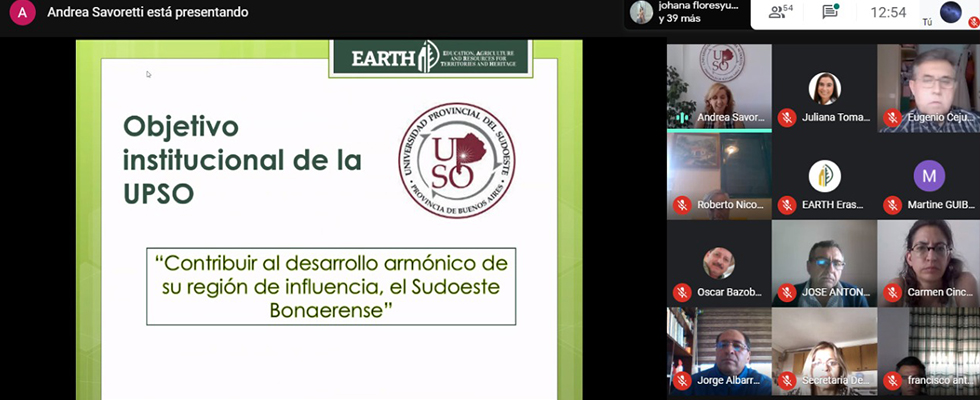Click the muted mic on Juliana Toma tile
This screenshot has height=400, width=980.
pyautogui.click(x=787, y=117)
